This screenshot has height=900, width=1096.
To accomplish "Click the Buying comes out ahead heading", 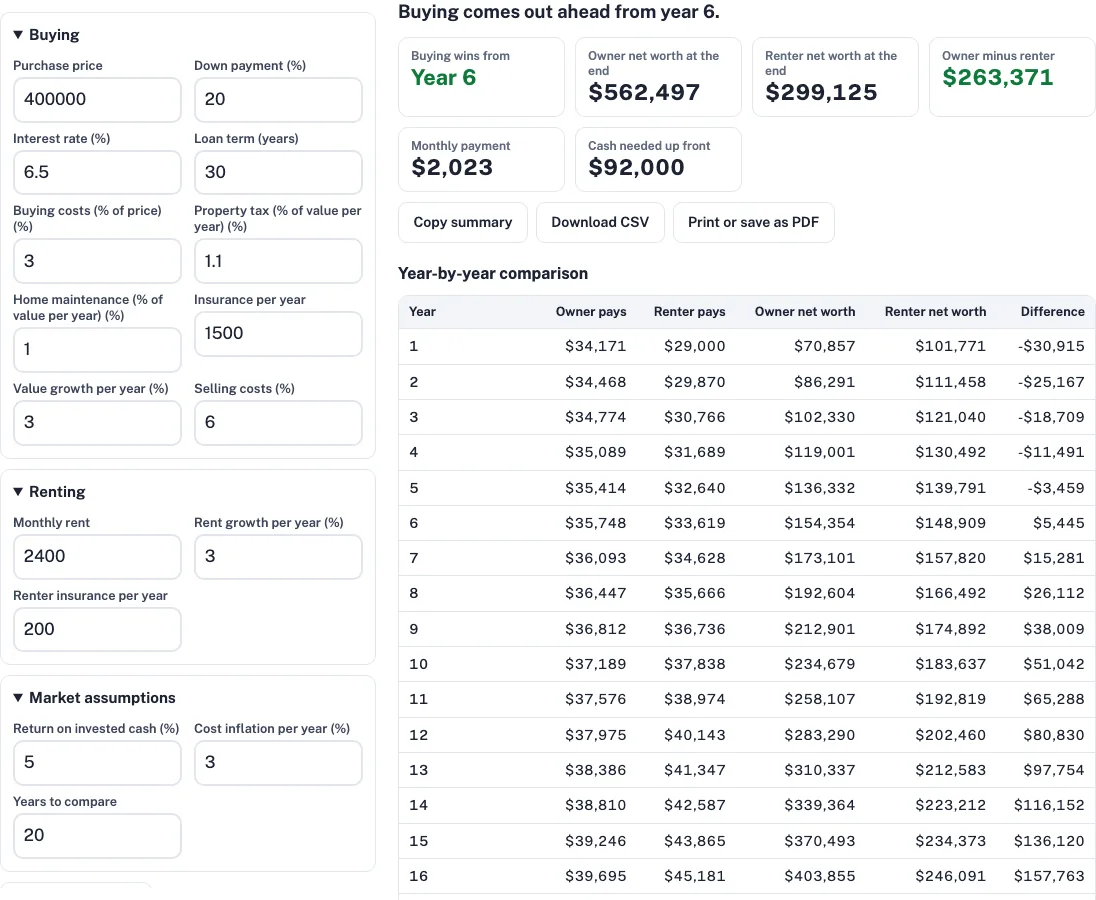I will [x=558, y=12].
